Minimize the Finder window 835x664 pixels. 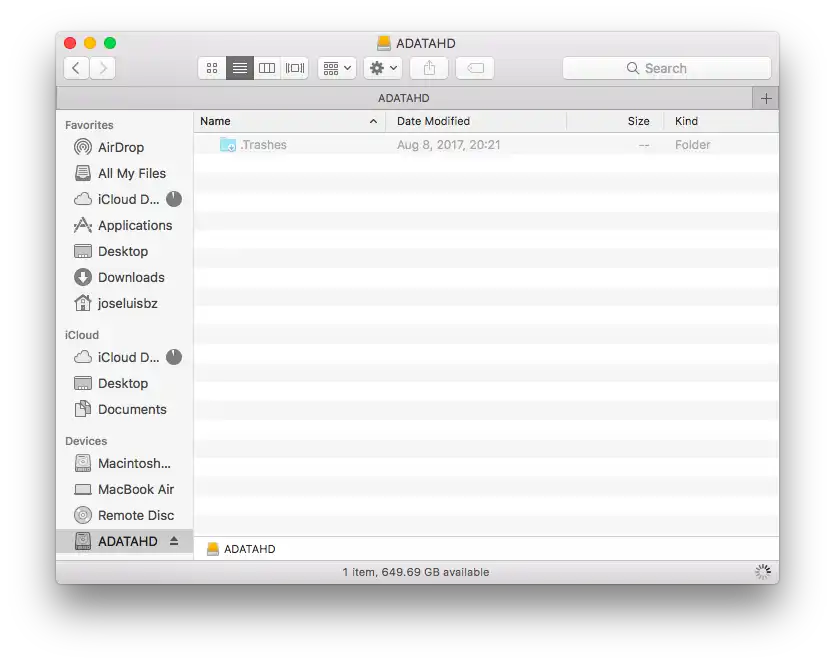coord(90,43)
